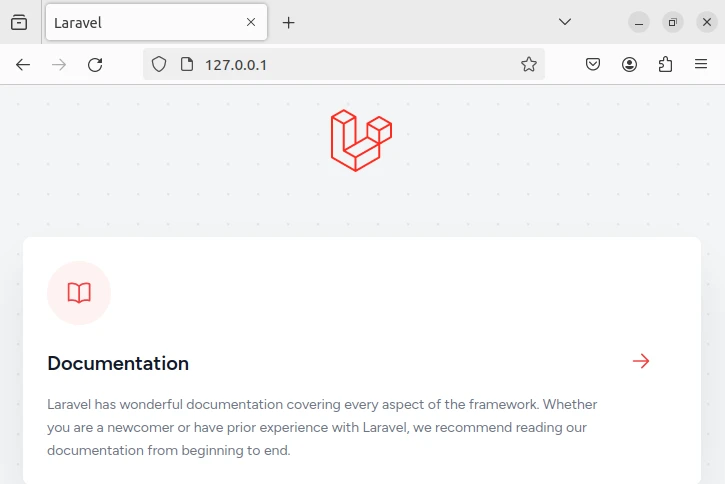Click the page info icon in address bar
This screenshot has height=484, width=725.
click(186, 65)
